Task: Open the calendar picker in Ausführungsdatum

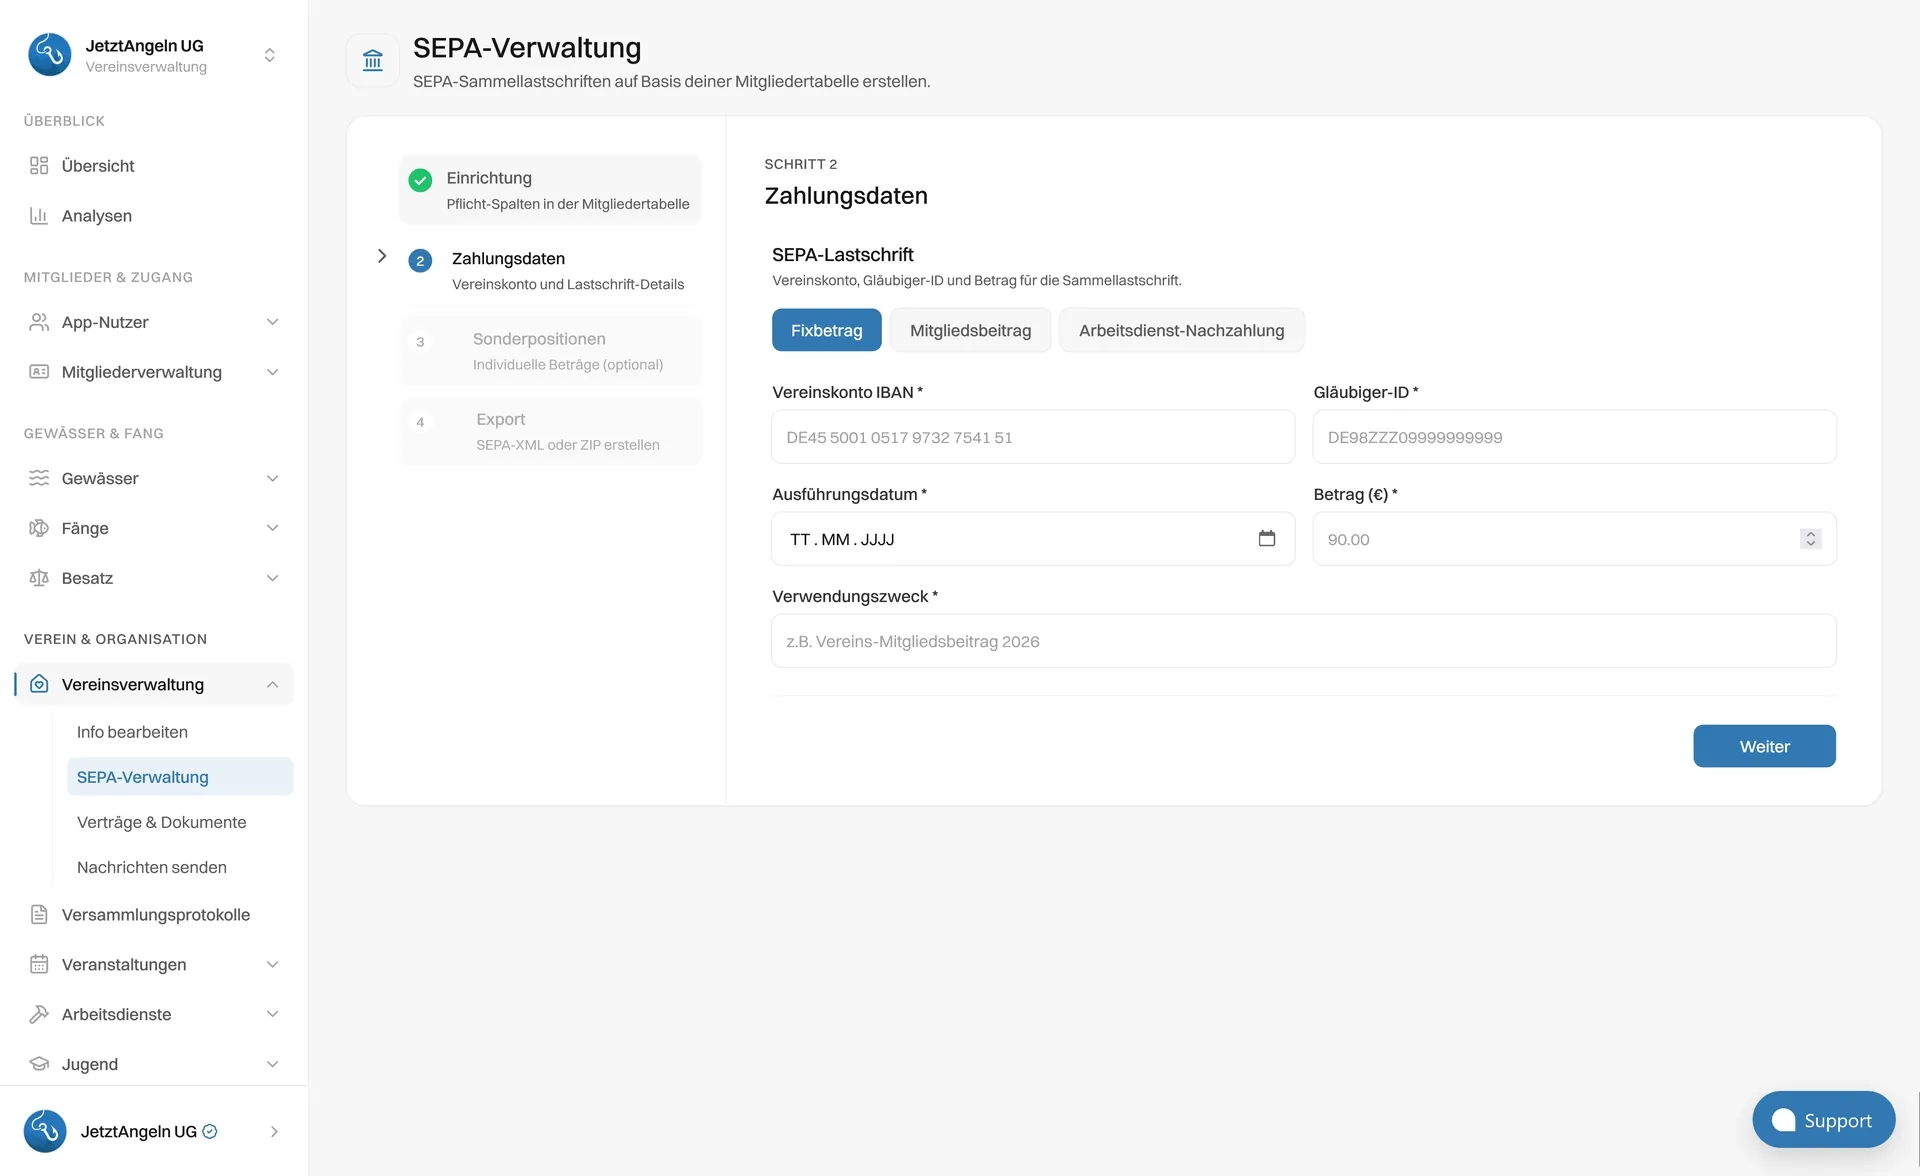Action: (x=1267, y=539)
